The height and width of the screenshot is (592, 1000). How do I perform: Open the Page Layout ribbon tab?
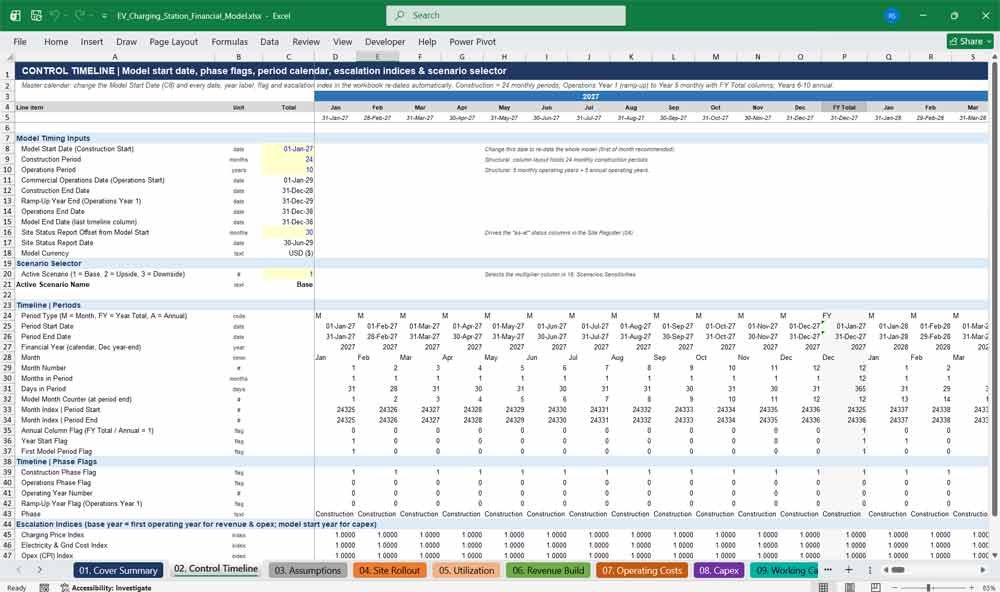pos(173,41)
